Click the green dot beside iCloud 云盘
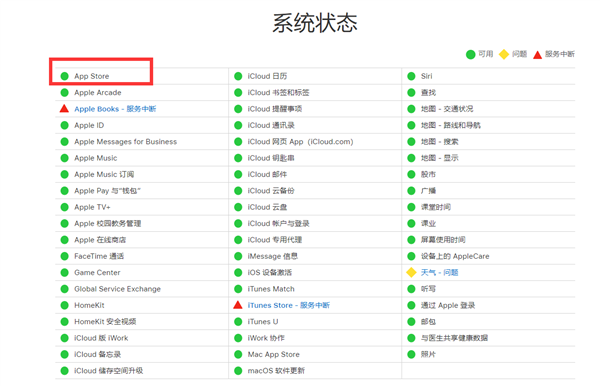The height and width of the screenshot is (386, 600). pyautogui.click(x=238, y=207)
